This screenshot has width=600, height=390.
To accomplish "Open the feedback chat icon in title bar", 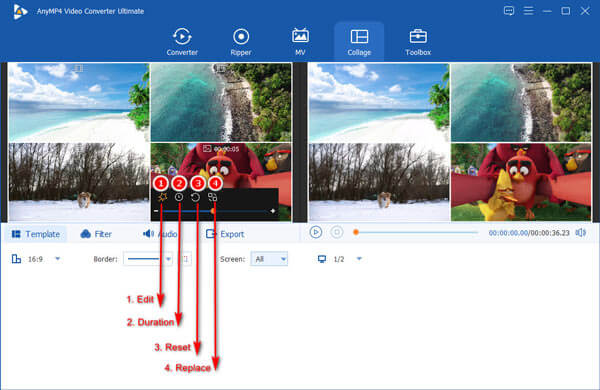I will point(509,11).
